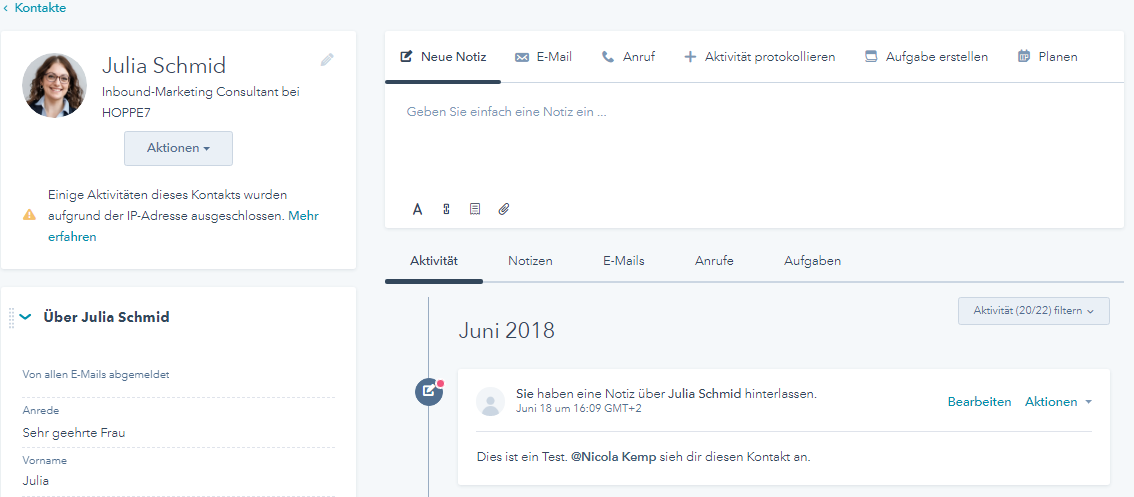Viewport: 1134px width, 497px height.
Task: Click the pencil edit icon beside Julia Schmid
Action: pyautogui.click(x=327, y=60)
